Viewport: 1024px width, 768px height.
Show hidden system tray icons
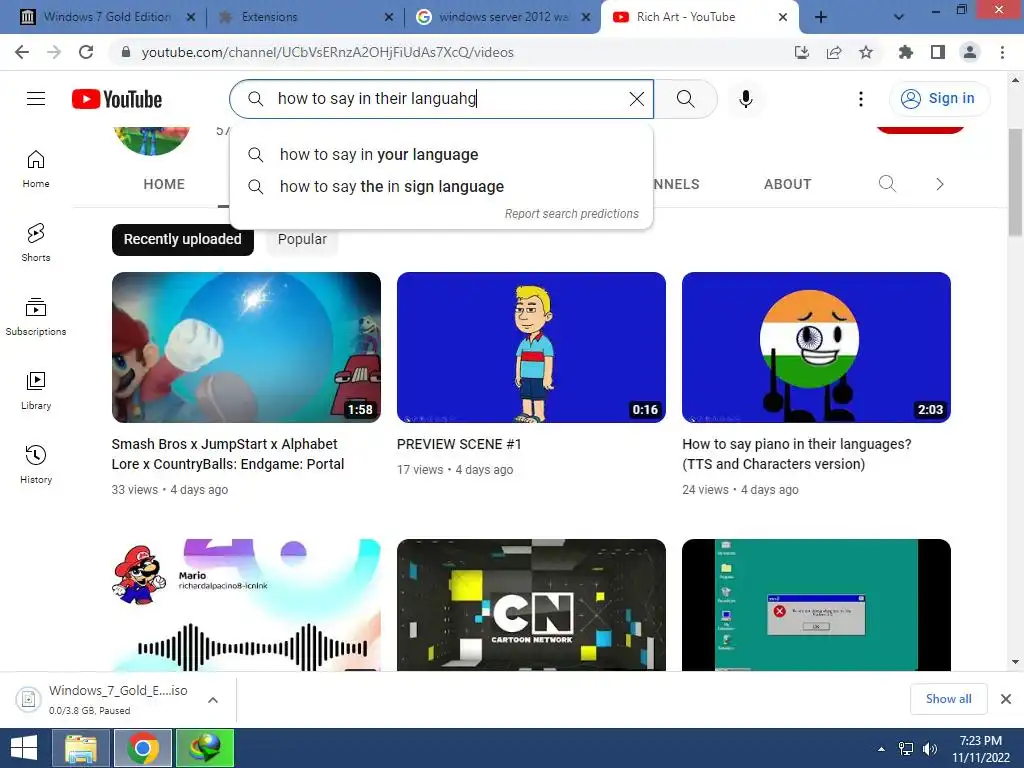coord(882,749)
